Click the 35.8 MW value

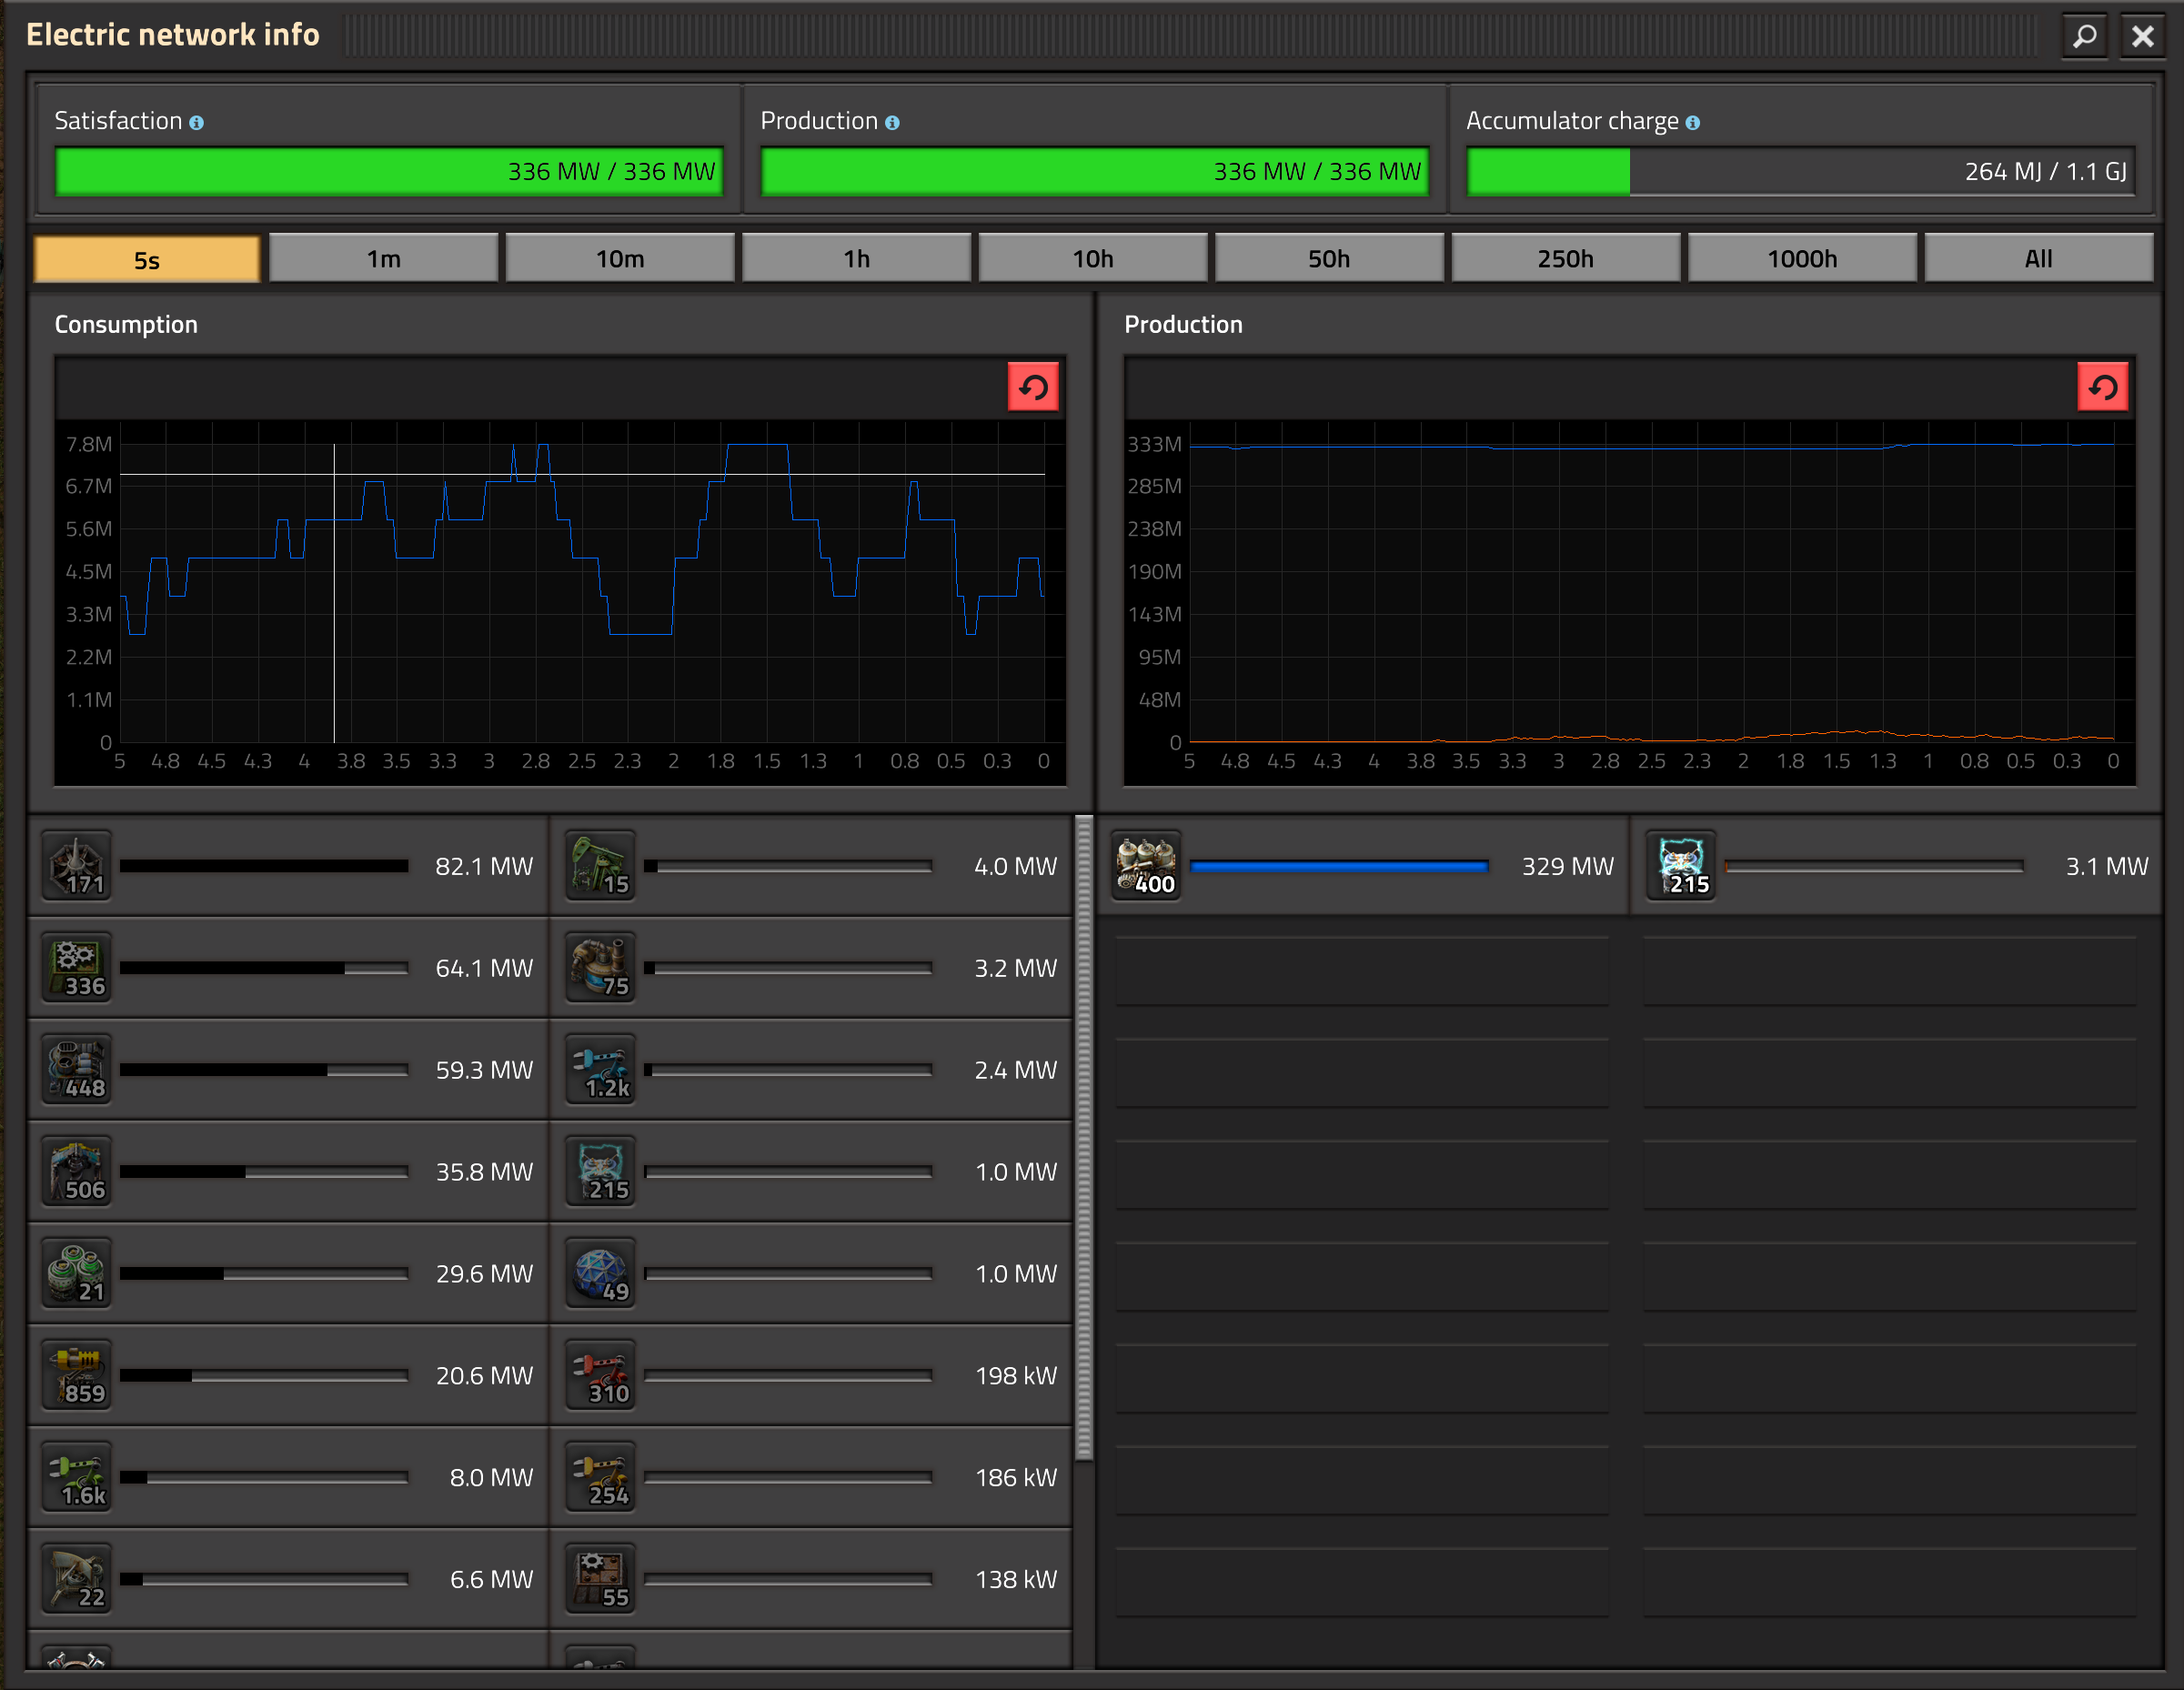(484, 1173)
